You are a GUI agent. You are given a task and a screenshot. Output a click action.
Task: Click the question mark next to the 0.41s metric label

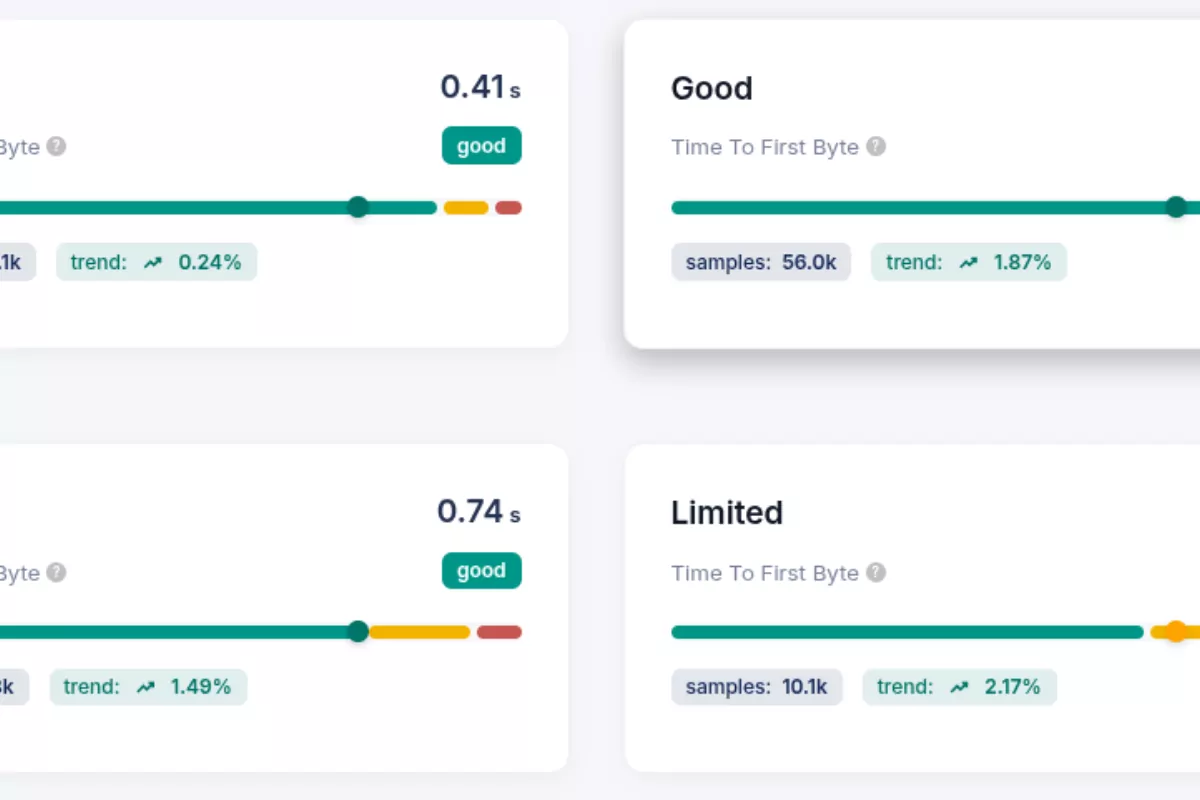click(56, 146)
